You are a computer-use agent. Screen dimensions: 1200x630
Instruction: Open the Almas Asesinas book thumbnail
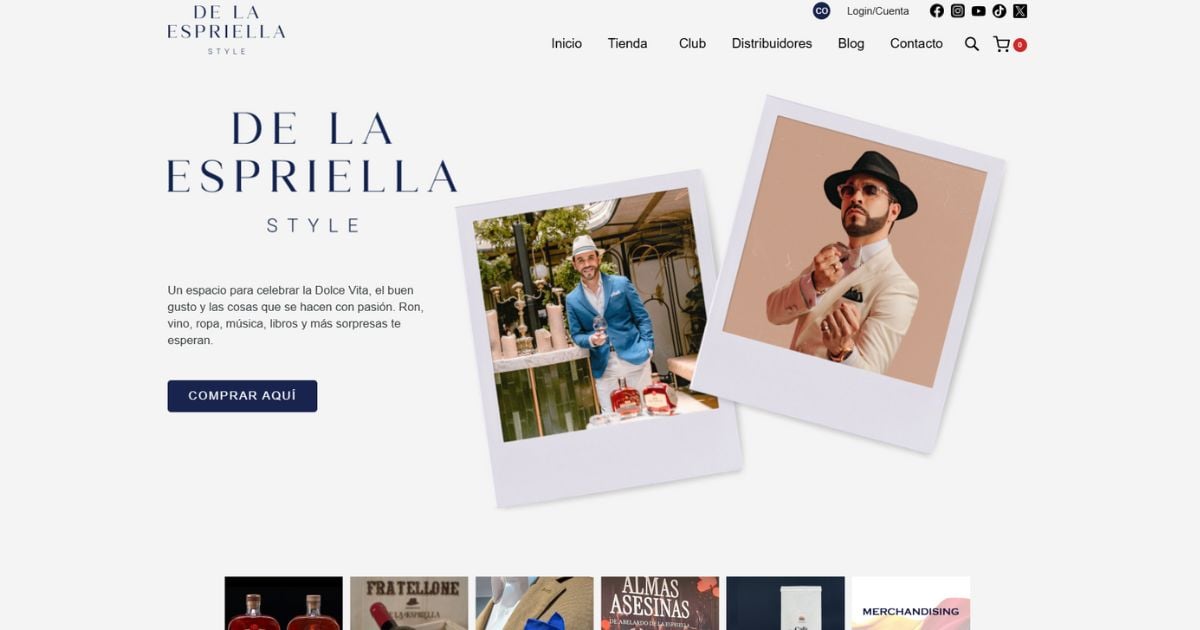click(x=660, y=603)
